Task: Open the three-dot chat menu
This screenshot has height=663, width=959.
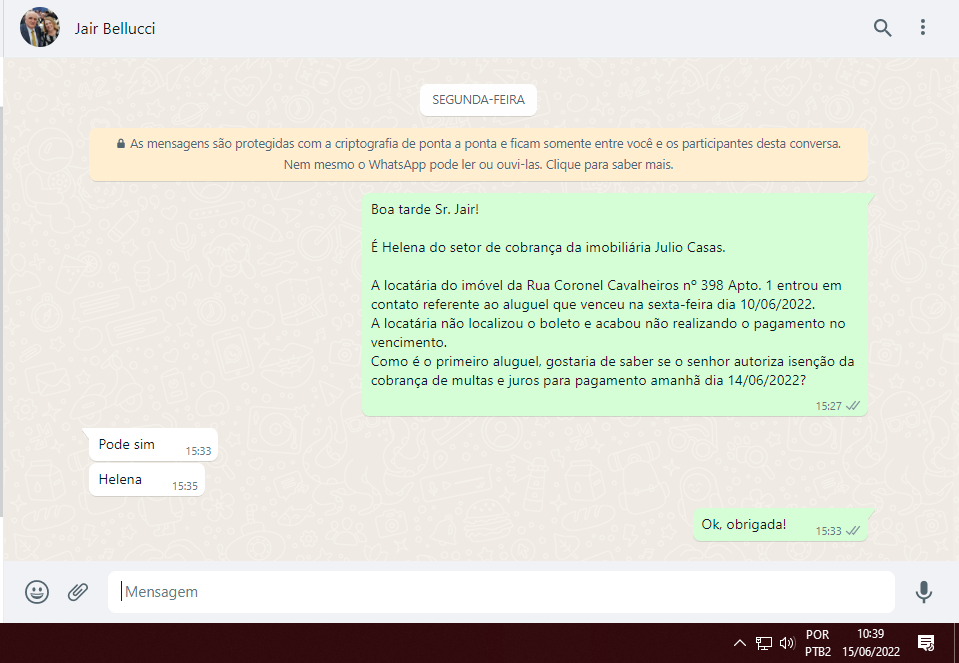Action: point(923,28)
